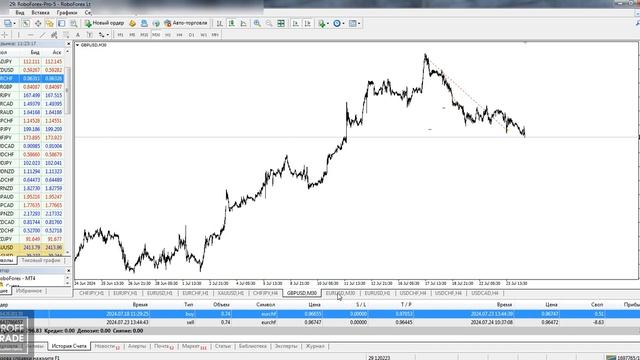The image size is (640, 360).
Task: Open the periods clock dropdown
Action: pyautogui.click(x=339, y=24)
